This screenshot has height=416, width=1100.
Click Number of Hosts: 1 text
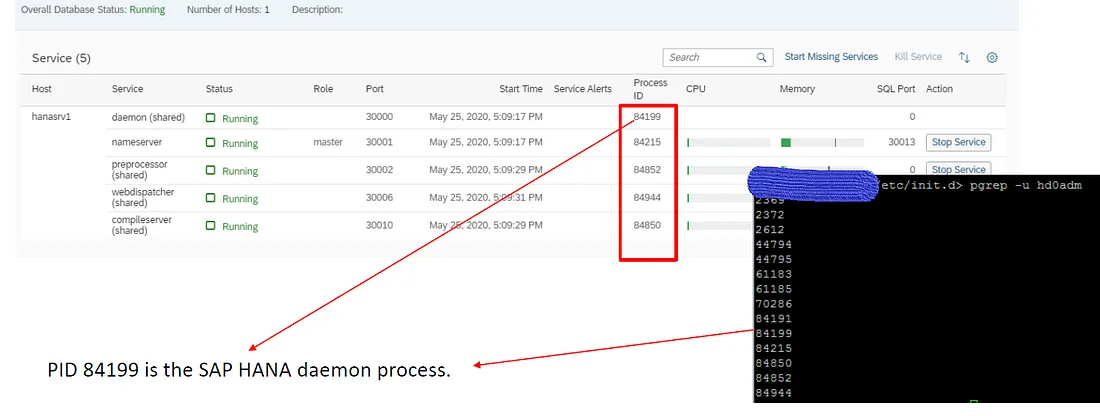(228, 11)
